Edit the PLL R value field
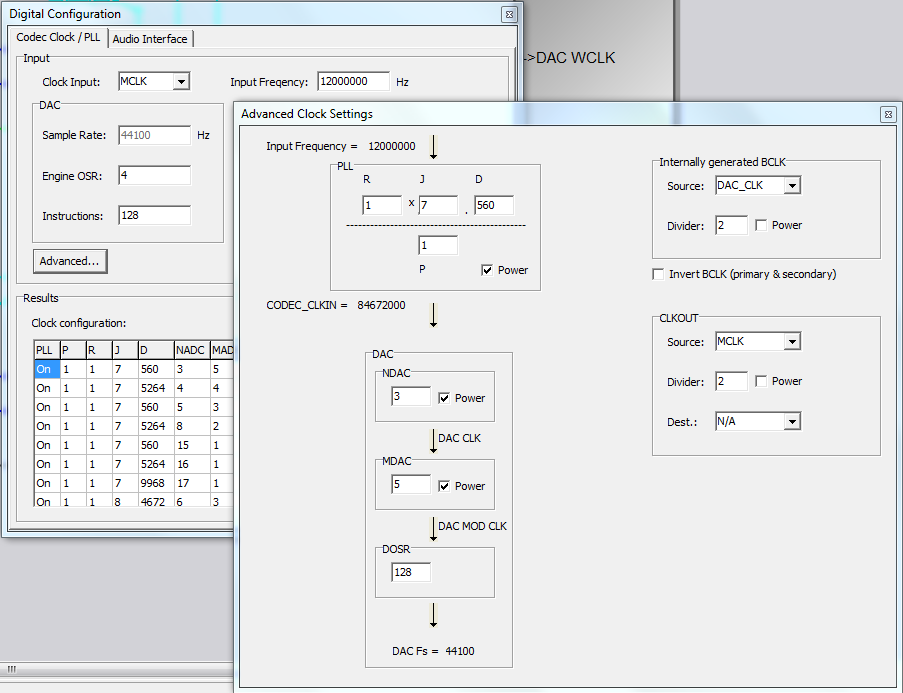Viewport: 903px width, 693px height. click(382, 205)
